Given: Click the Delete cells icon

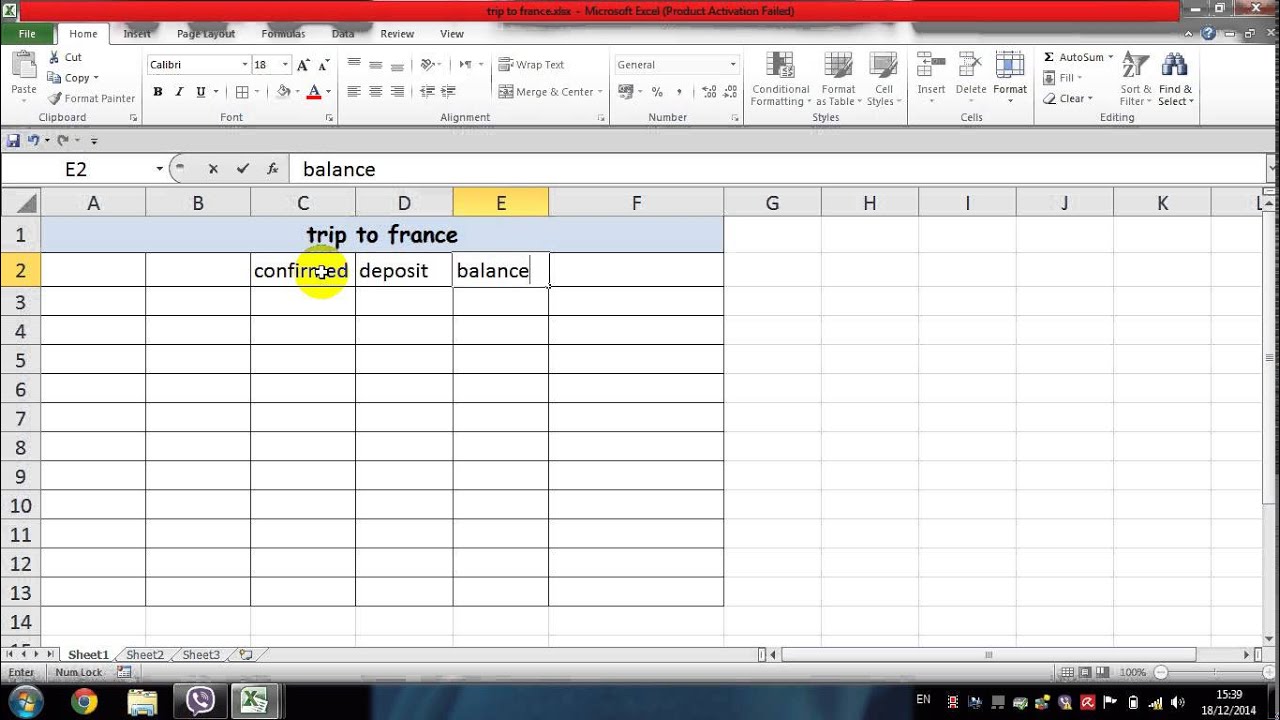Looking at the screenshot, I should click(x=971, y=66).
